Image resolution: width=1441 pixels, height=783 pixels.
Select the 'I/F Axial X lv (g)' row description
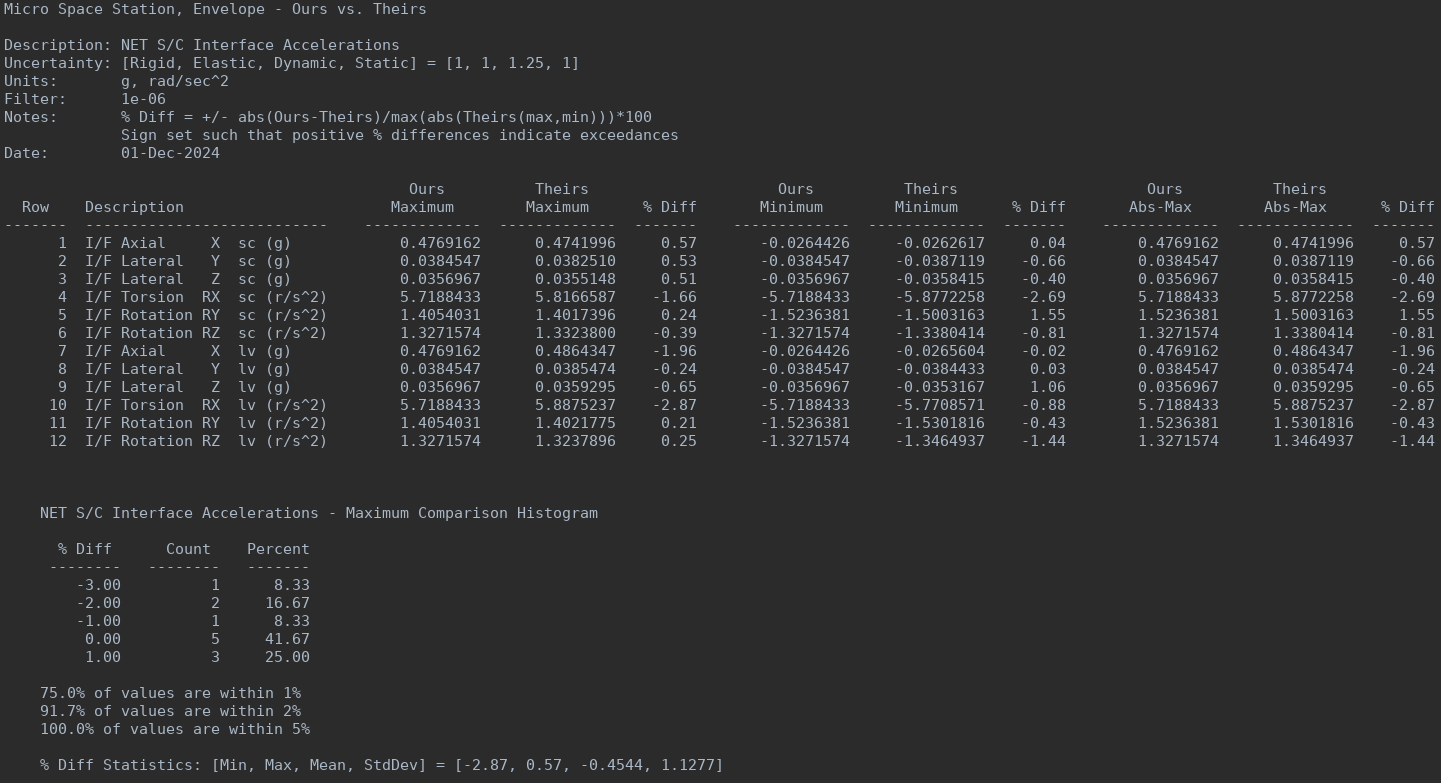[x=188, y=351]
